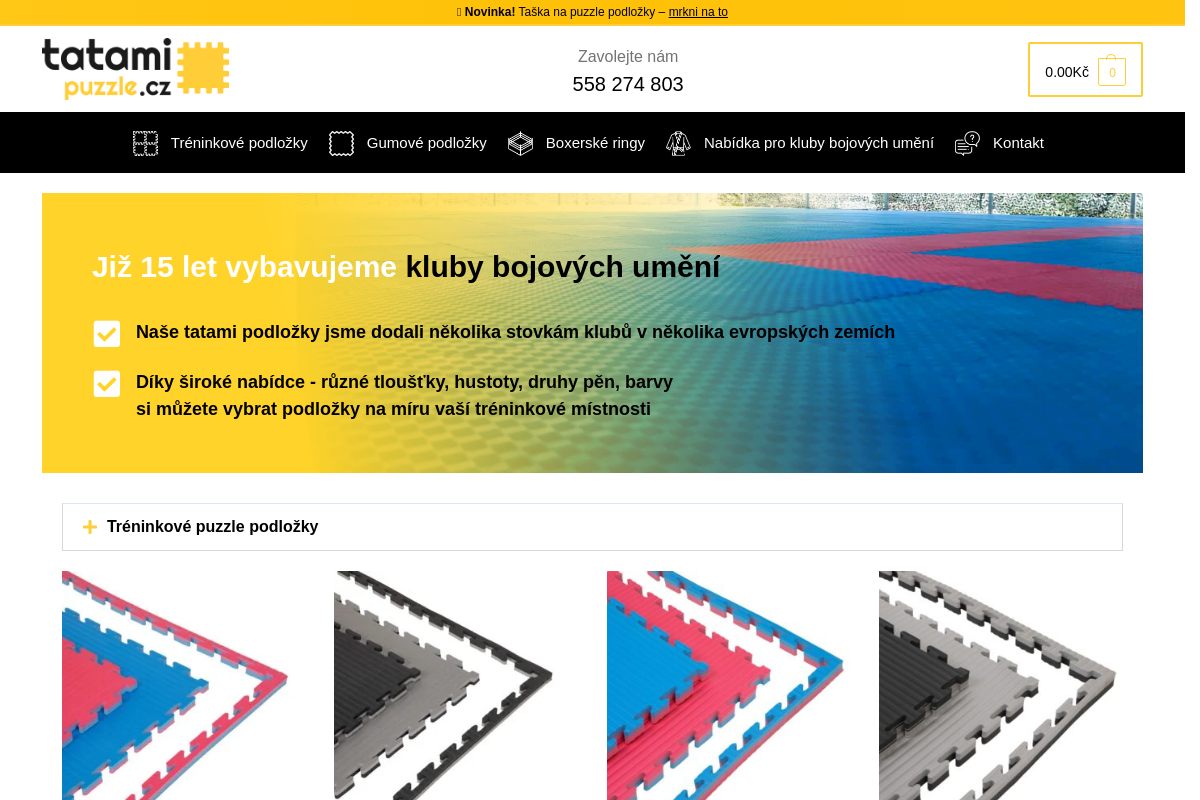Open the red-blue puzzle mat product image
Viewport: 1200px width, 800px height.
[x=175, y=685]
